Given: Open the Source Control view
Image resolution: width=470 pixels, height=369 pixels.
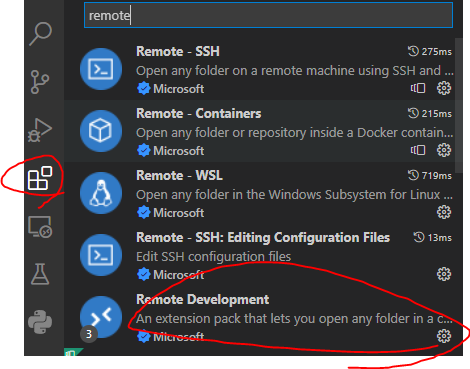Looking at the screenshot, I should [40, 82].
